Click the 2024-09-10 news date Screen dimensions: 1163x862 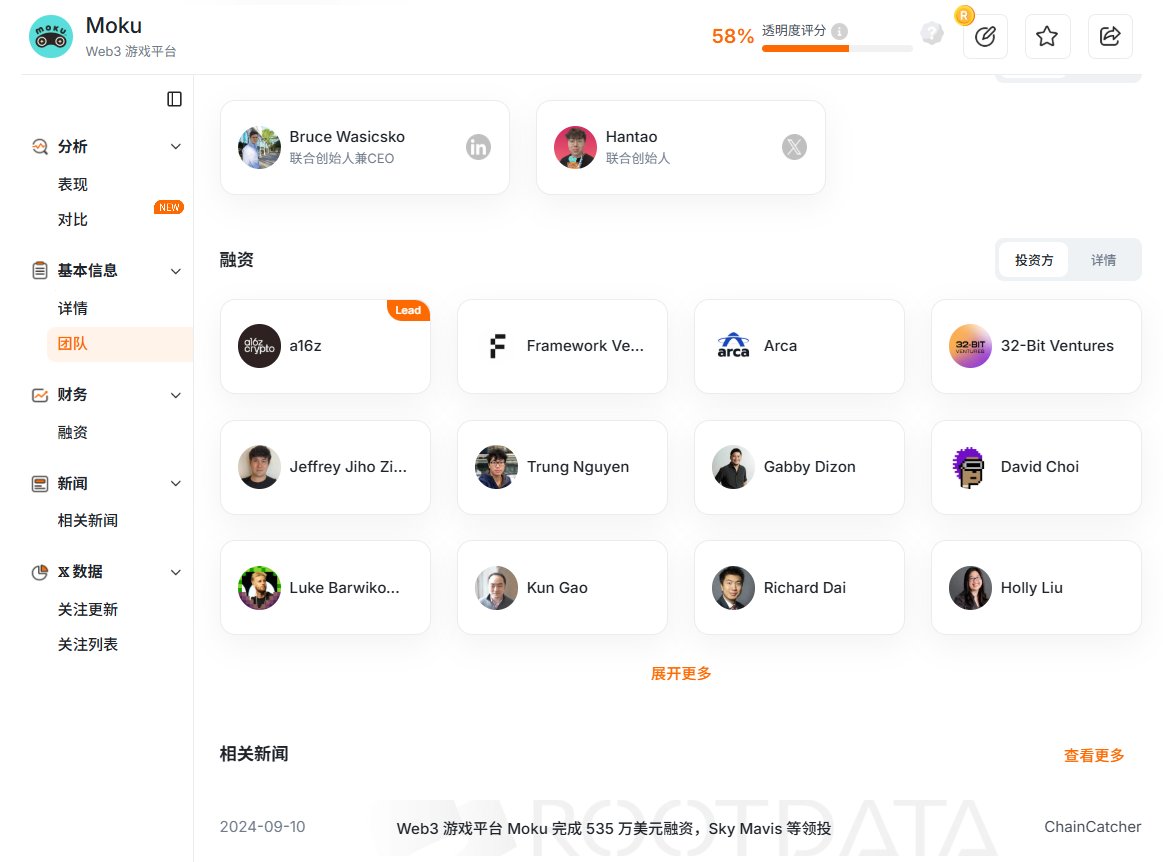click(263, 826)
